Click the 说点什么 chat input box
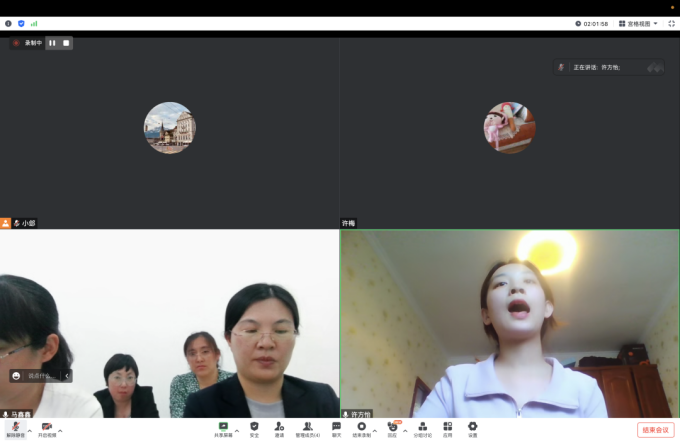The width and height of the screenshot is (681, 443). point(40,376)
